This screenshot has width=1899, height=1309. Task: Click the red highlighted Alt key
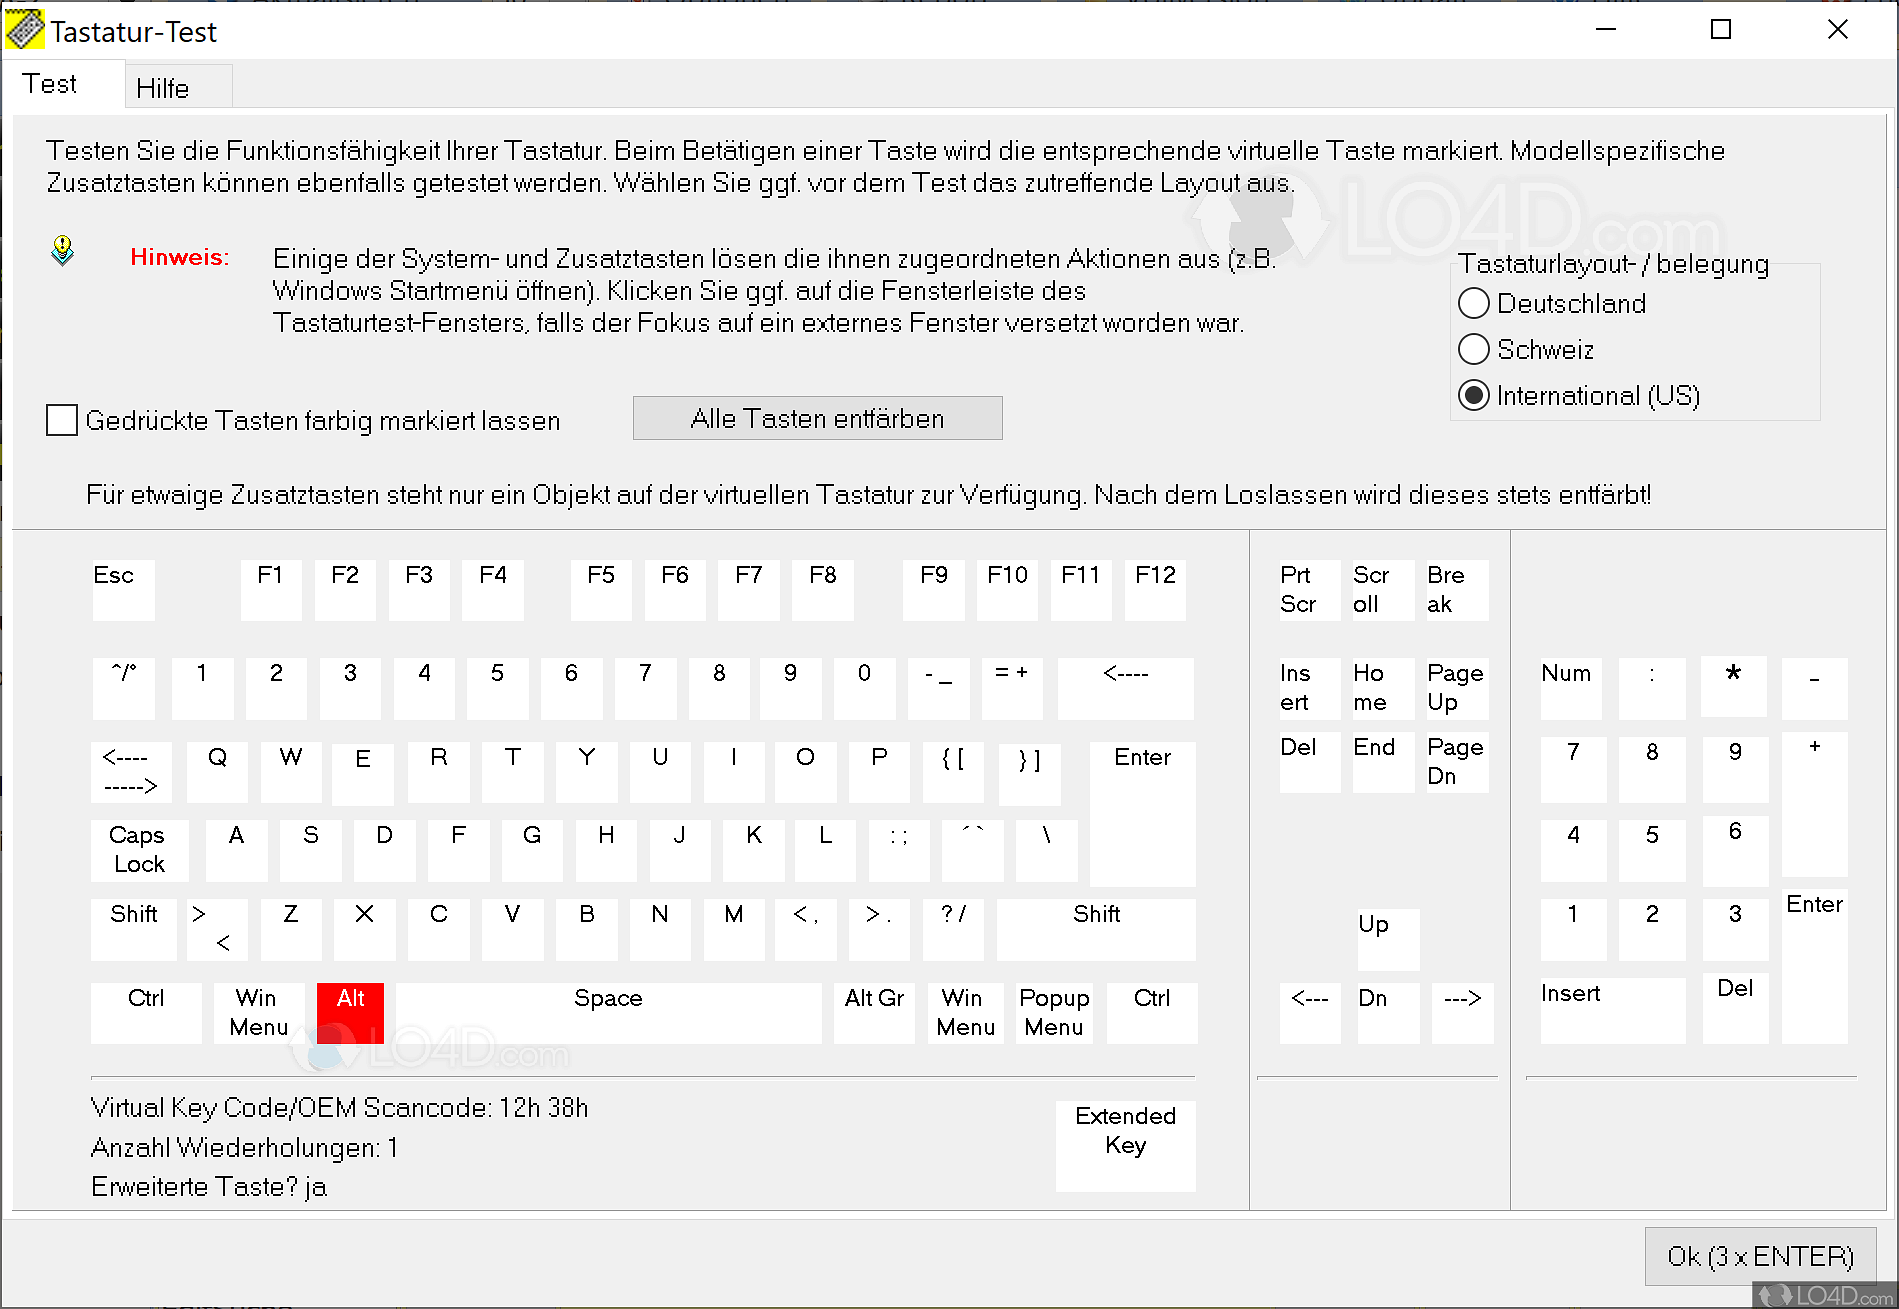(x=350, y=1013)
